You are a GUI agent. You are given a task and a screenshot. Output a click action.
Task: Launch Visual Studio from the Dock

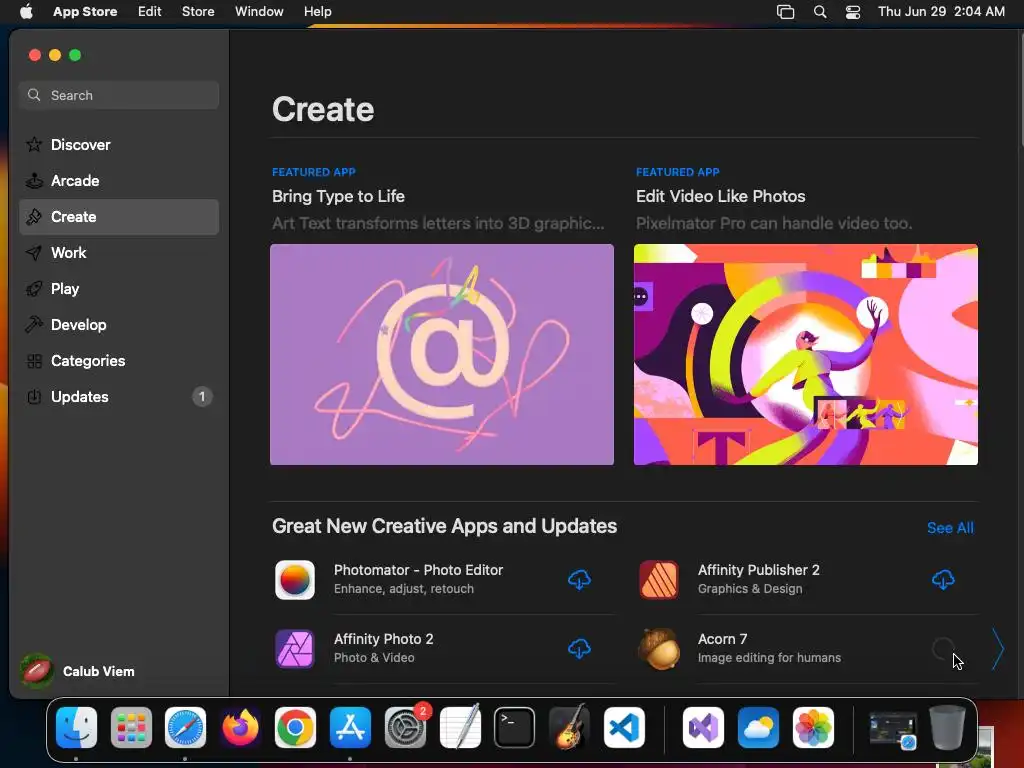coord(703,728)
